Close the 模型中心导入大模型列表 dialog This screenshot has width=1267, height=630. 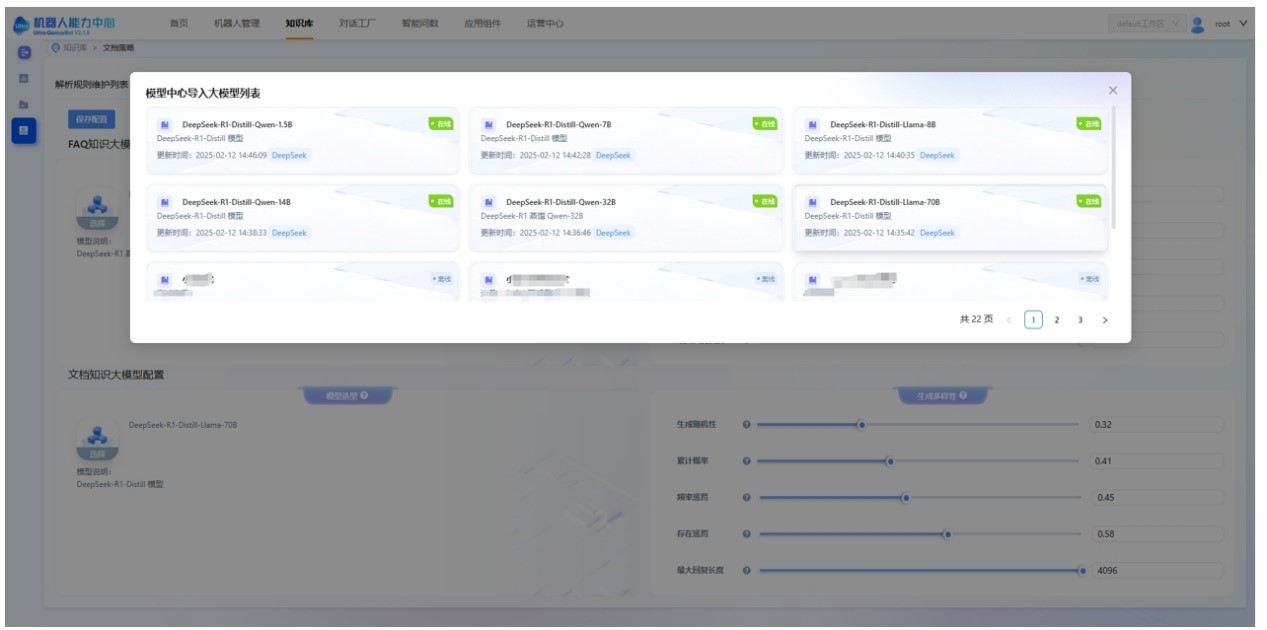coord(1112,90)
